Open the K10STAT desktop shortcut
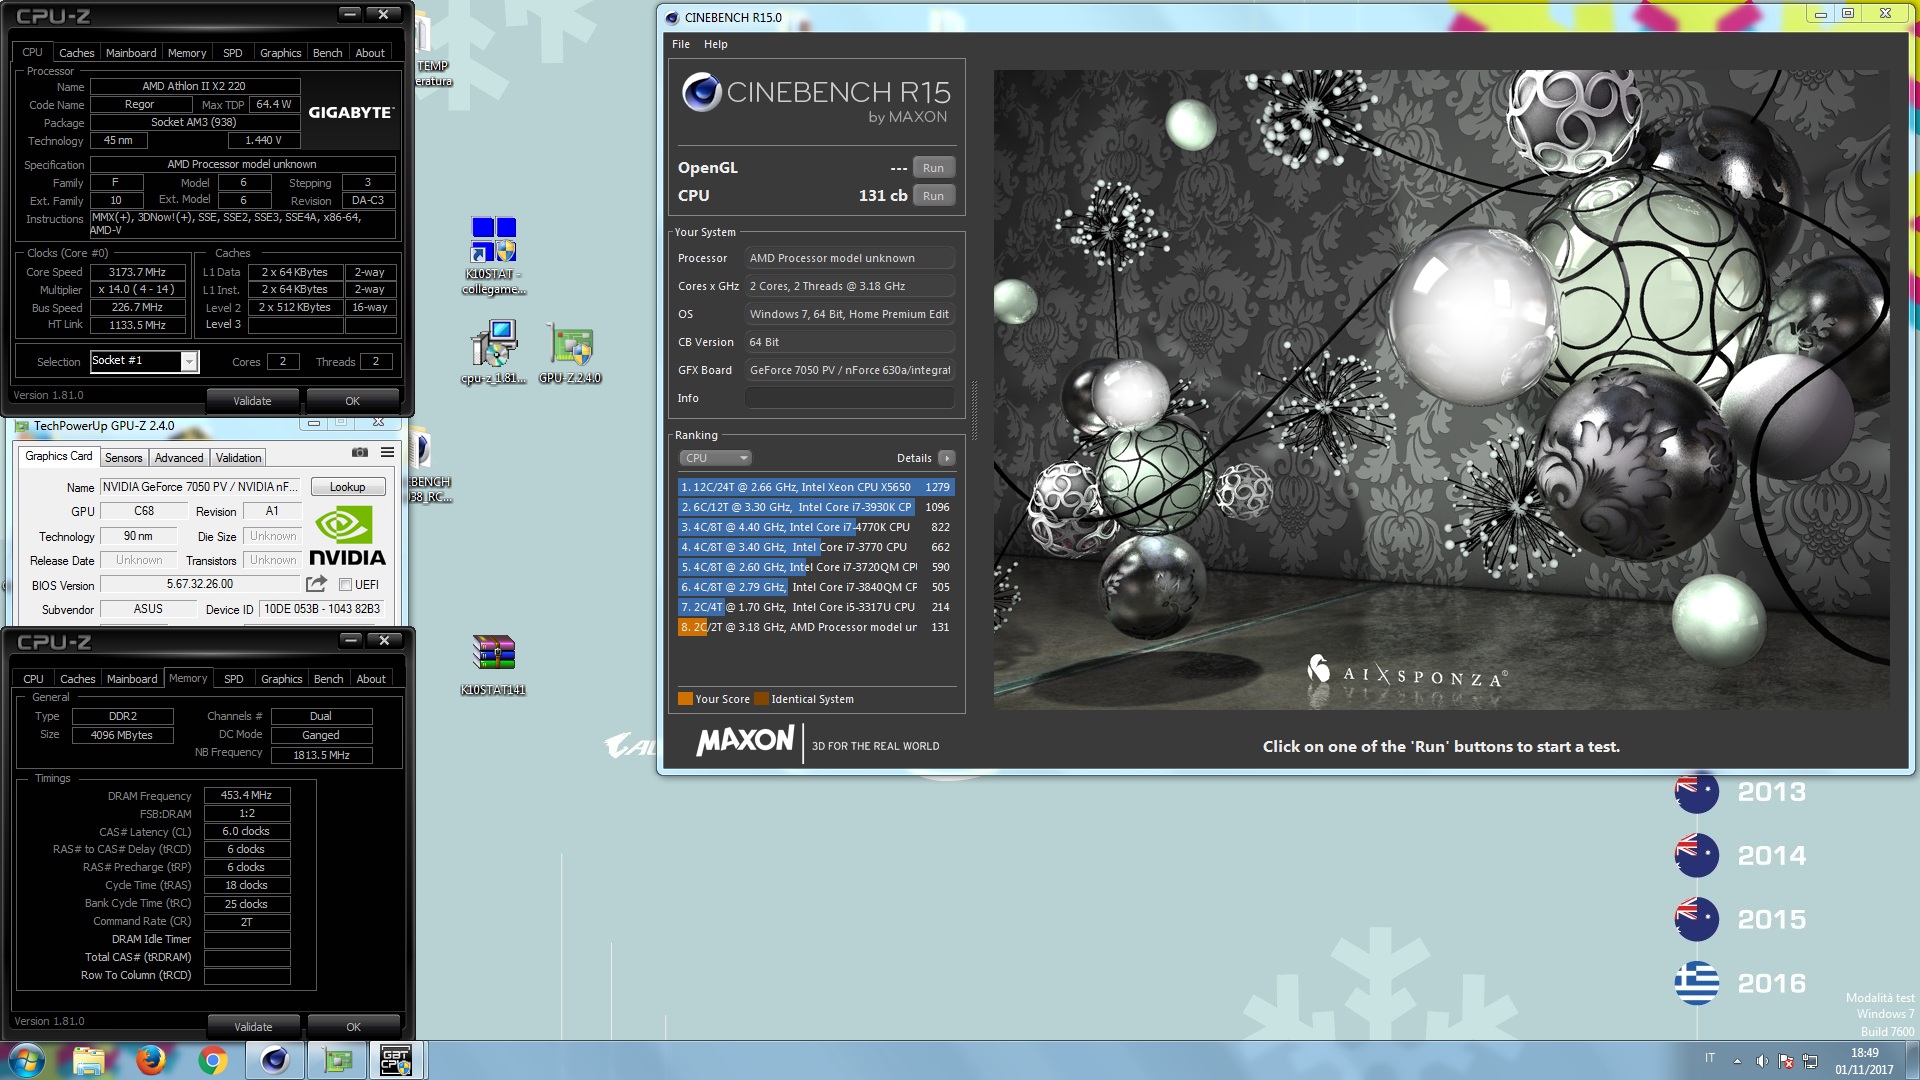Viewport: 1920px width, 1080px height. 494,256
